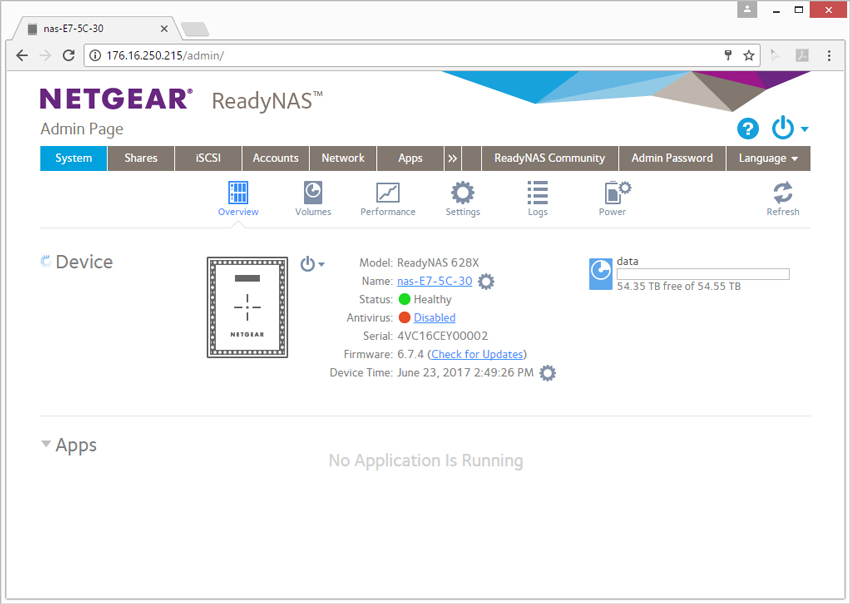This screenshot has height=604, width=850.
Task: Click the PDF extension icon in toolbar
Action: [x=802, y=55]
